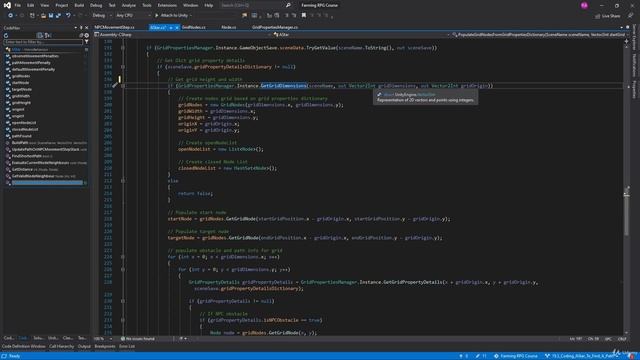Screen dimensions: 640x360
Task: Click the screwdriver quick actions icon in margin
Action: (115, 86)
